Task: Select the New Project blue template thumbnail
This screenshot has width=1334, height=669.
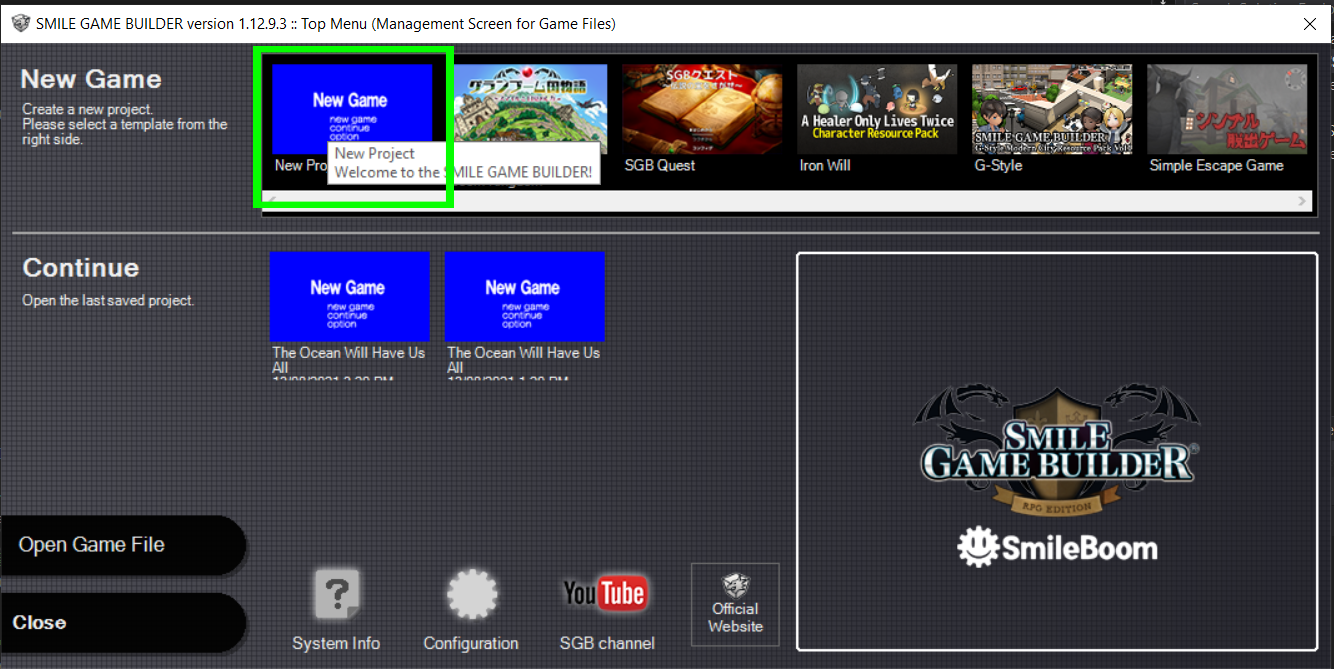Action: [352, 108]
